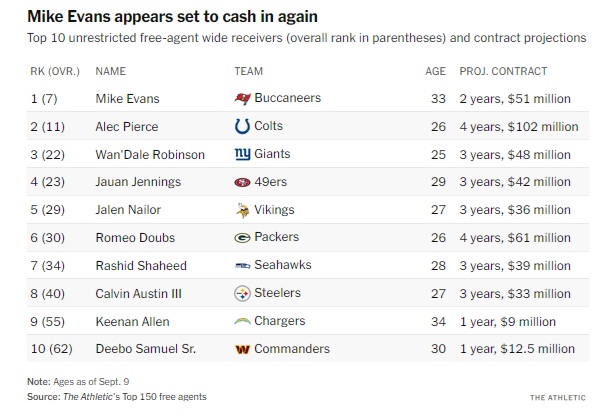The height and width of the screenshot is (418, 604).
Task: Click the Chargers bolt logo
Action: click(242, 322)
